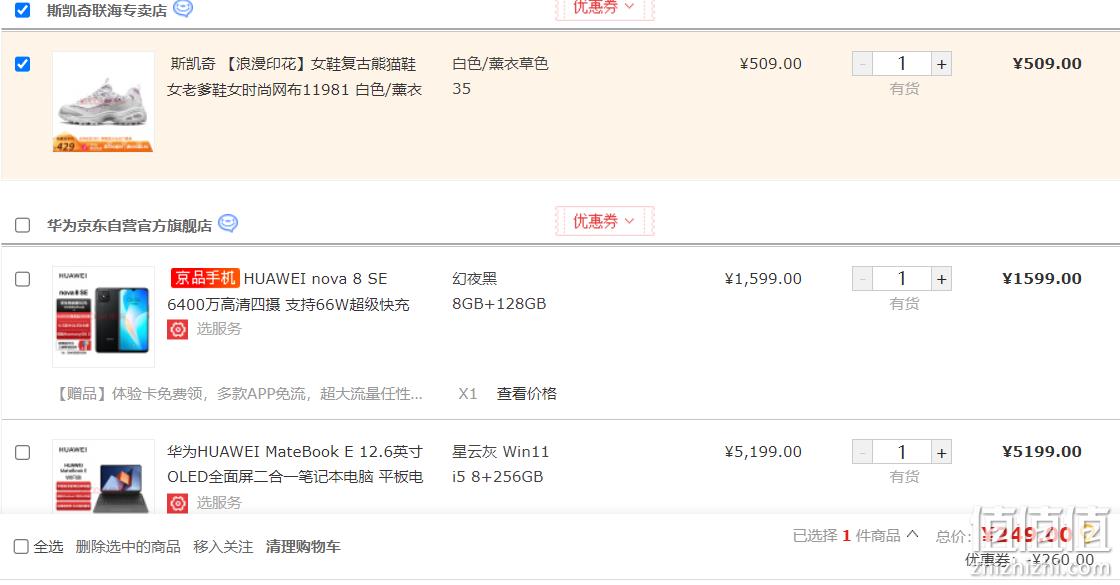
Task: Increase quantity of HUAWEI nova 8 SE
Action: click(941, 279)
